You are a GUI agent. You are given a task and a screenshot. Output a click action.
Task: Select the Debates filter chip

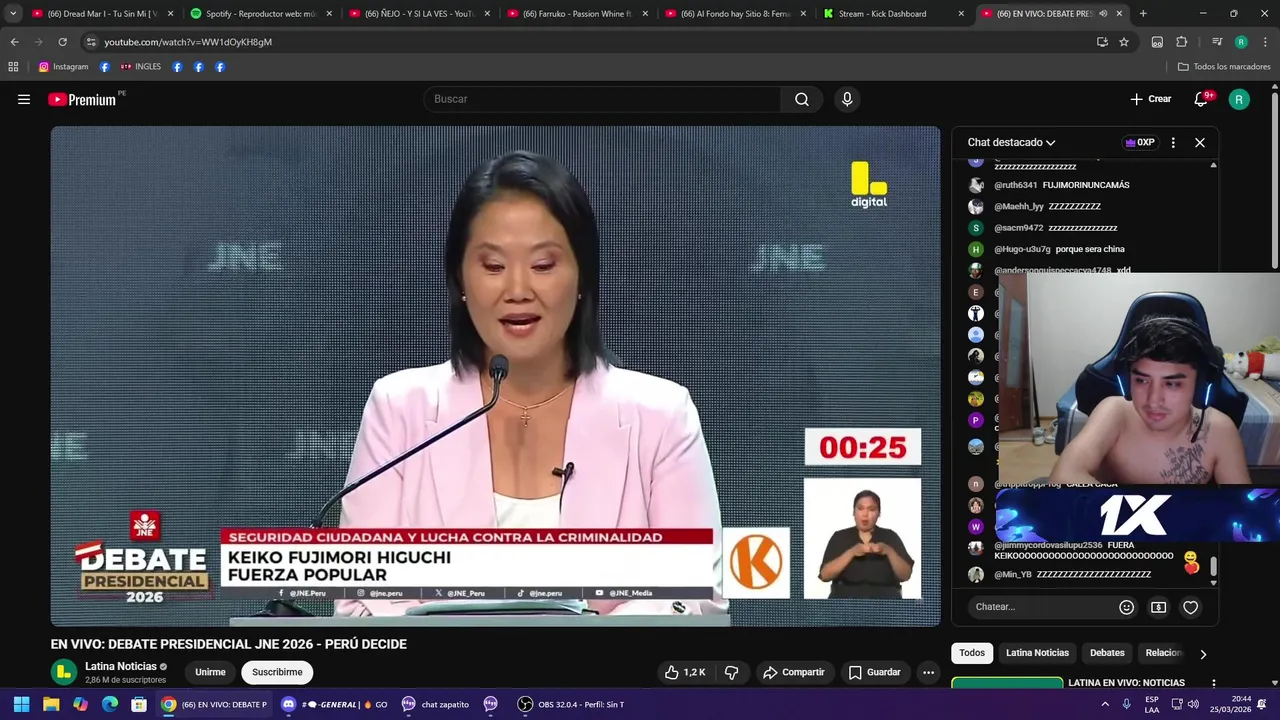(1107, 653)
